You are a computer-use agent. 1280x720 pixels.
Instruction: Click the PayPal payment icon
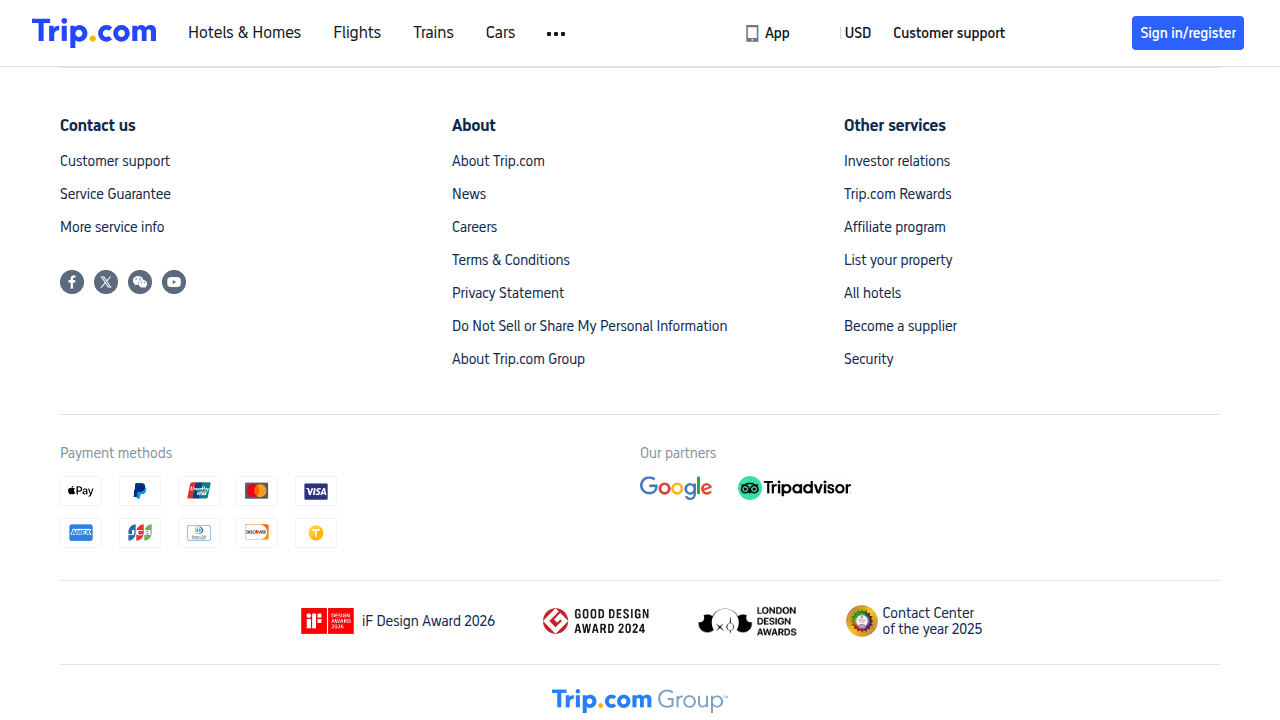140,491
